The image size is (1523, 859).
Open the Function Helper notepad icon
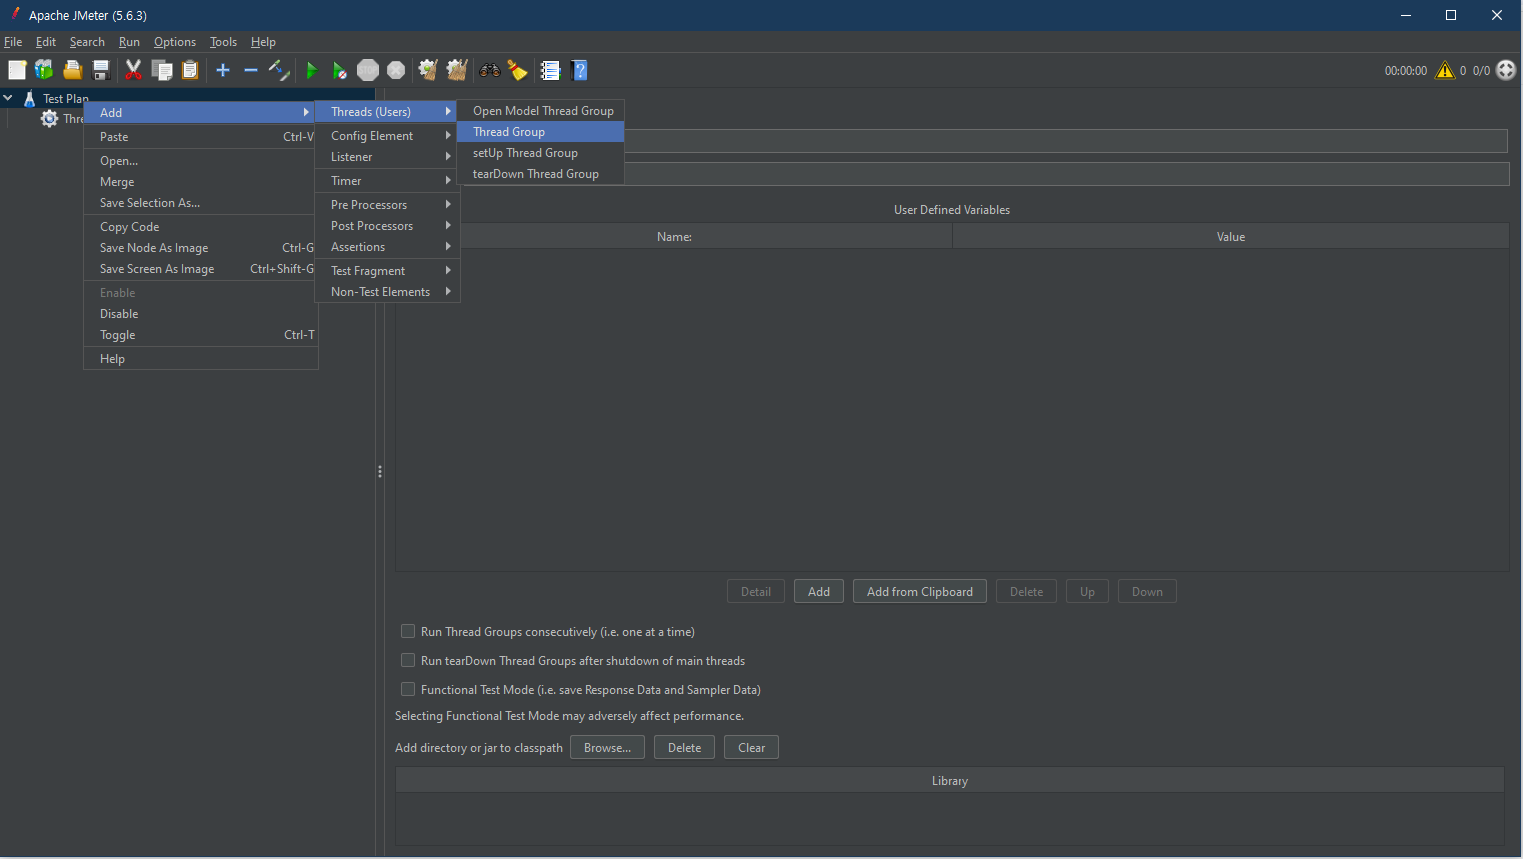(550, 70)
